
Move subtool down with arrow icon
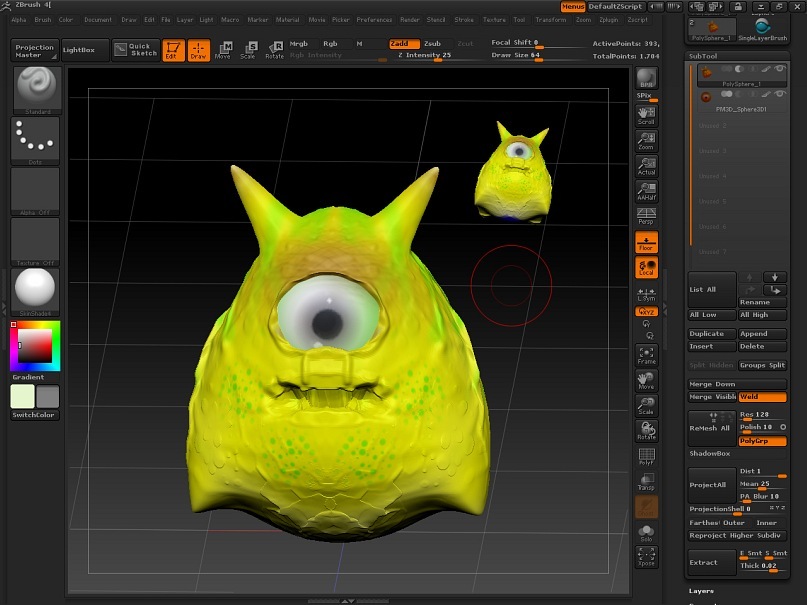pos(775,277)
